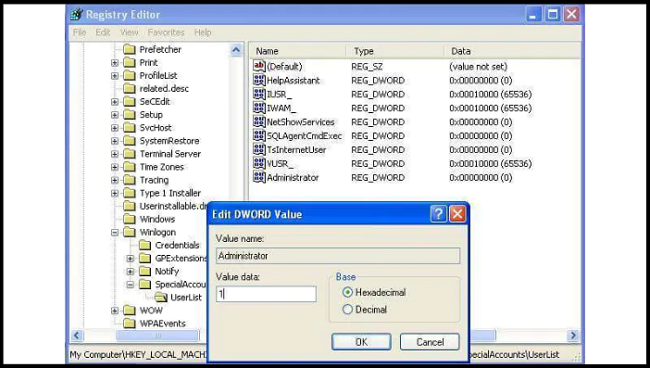This screenshot has height=368, width=650.
Task: Click inside the Value data field
Action: 266,294
